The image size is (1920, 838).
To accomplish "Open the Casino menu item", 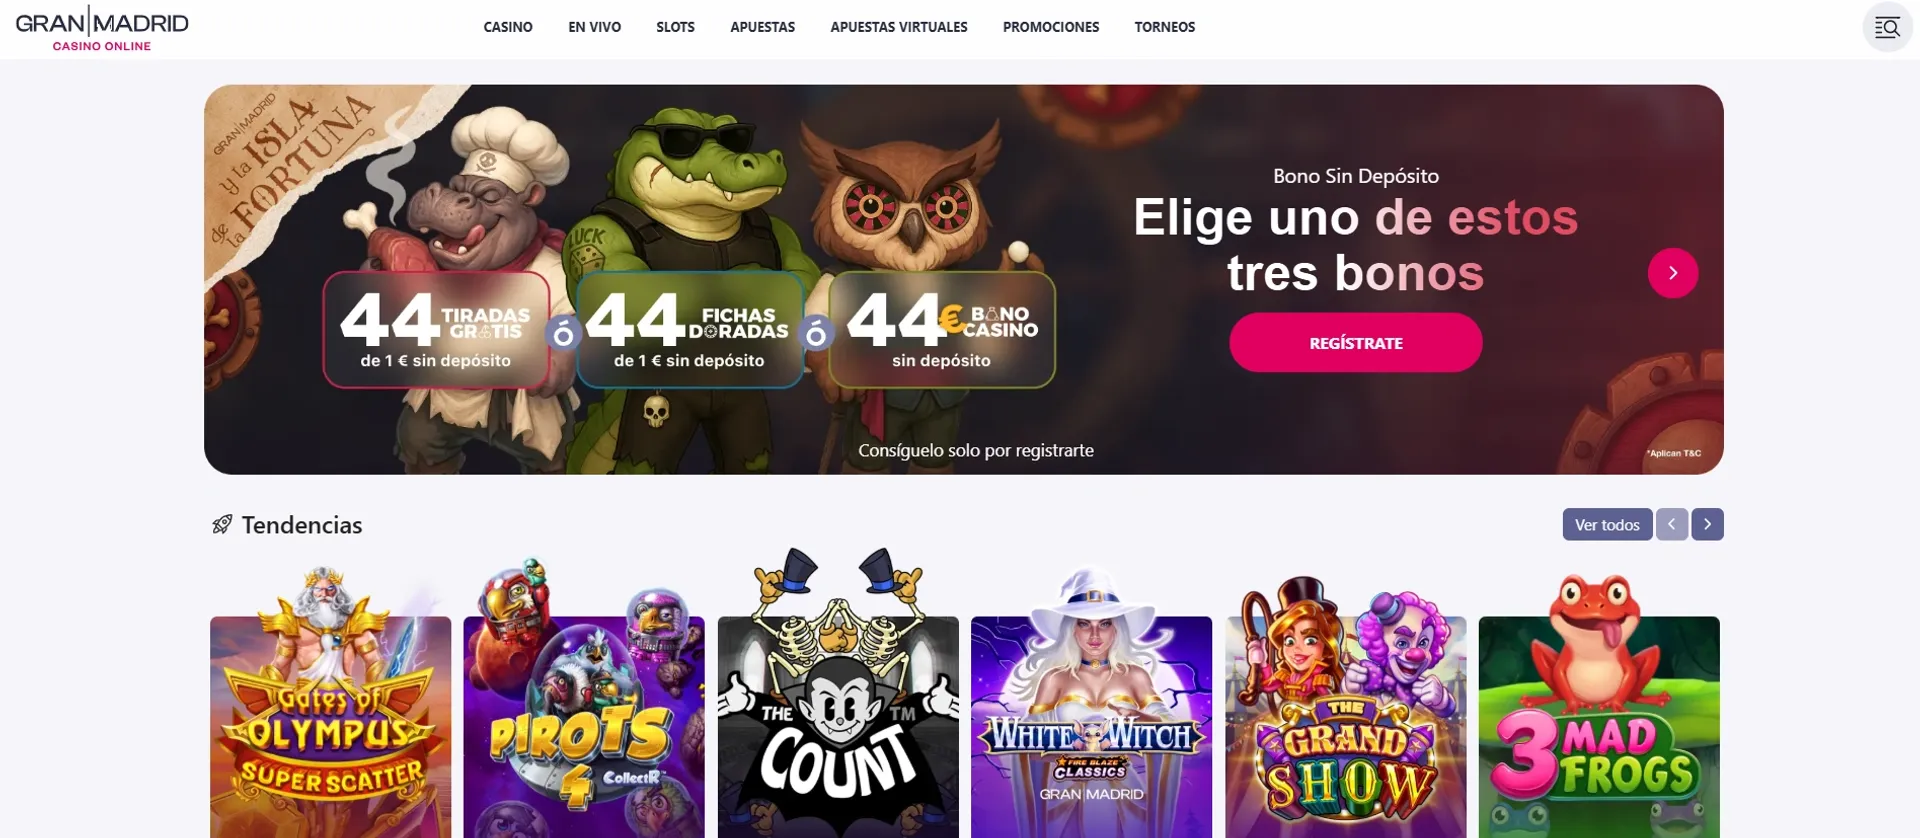I will [508, 27].
